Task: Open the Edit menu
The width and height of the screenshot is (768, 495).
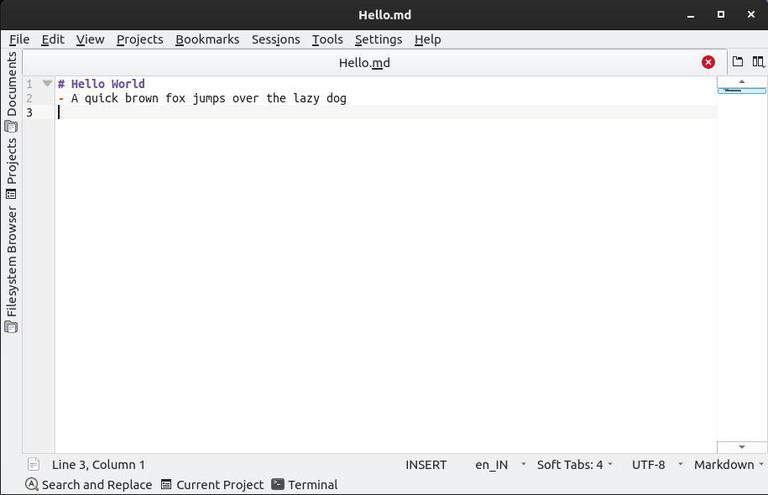Action: pyautogui.click(x=52, y=39)
